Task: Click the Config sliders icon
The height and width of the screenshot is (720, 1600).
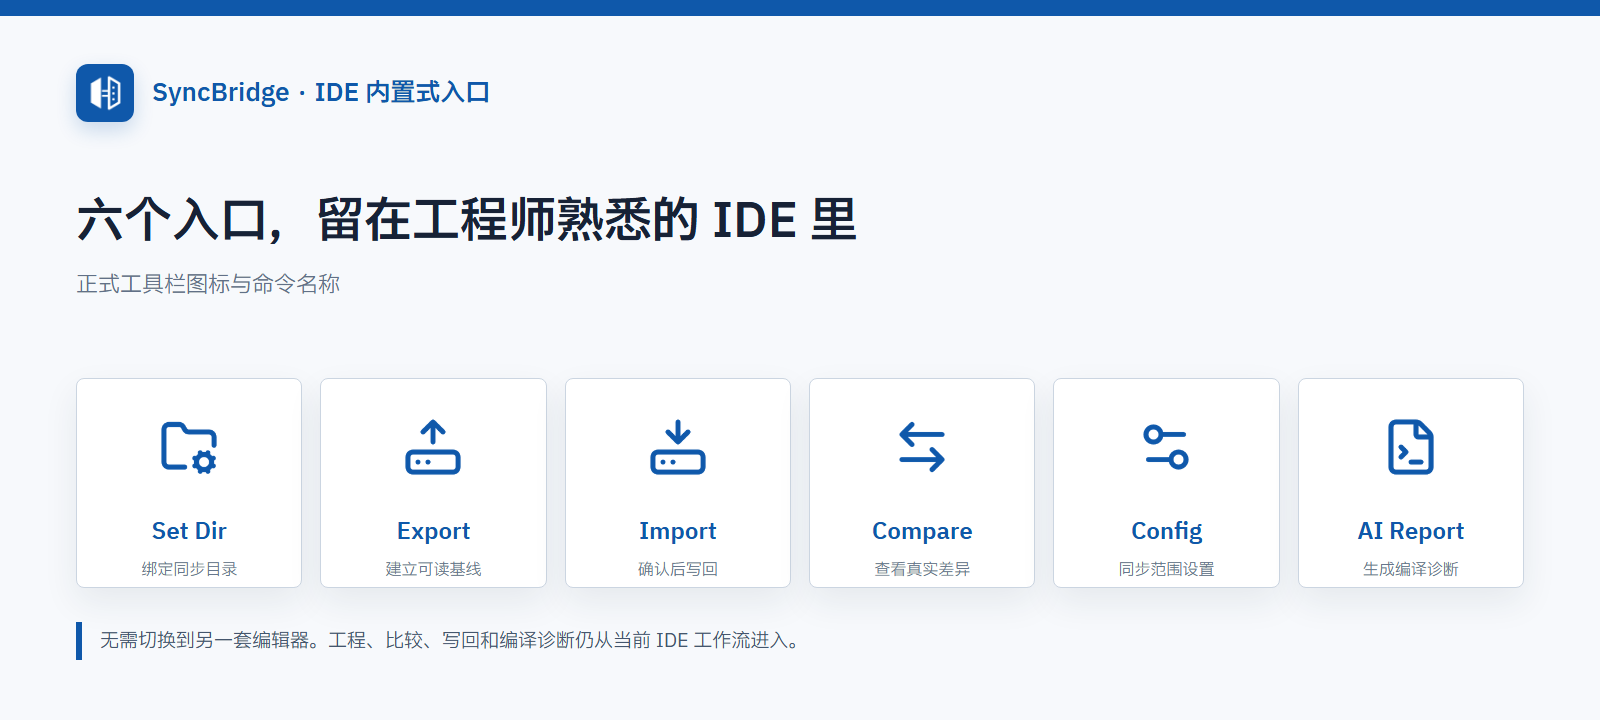Action: 1166,447
